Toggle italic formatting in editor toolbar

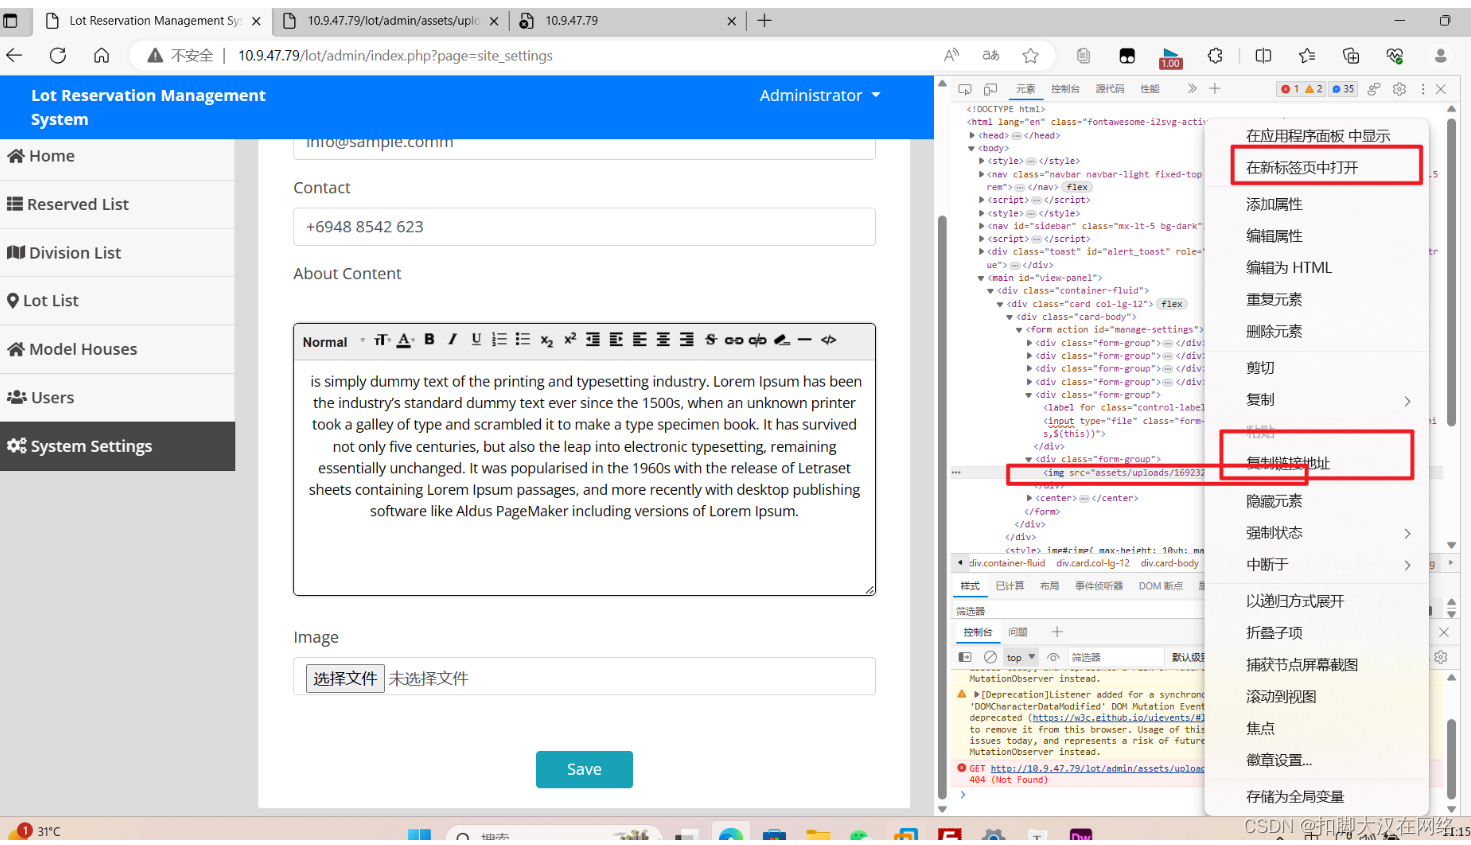(x=452, y=340)
